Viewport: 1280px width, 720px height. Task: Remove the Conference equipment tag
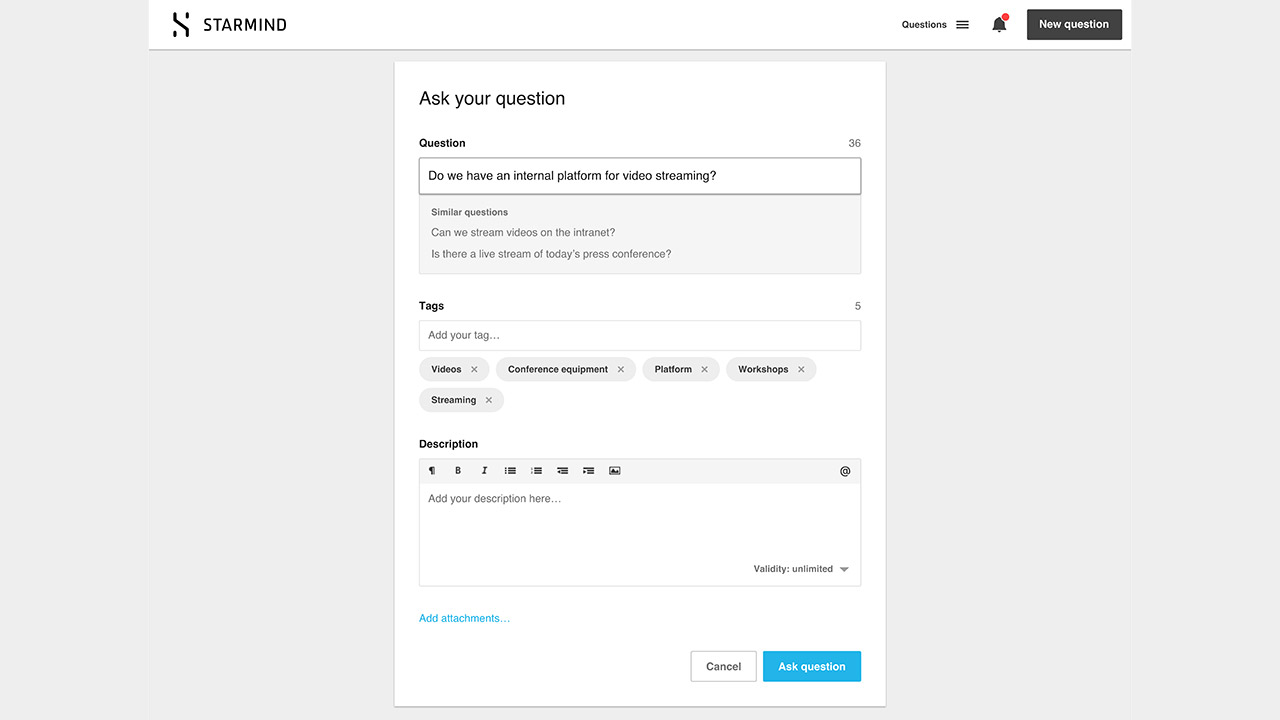(620, 370)
